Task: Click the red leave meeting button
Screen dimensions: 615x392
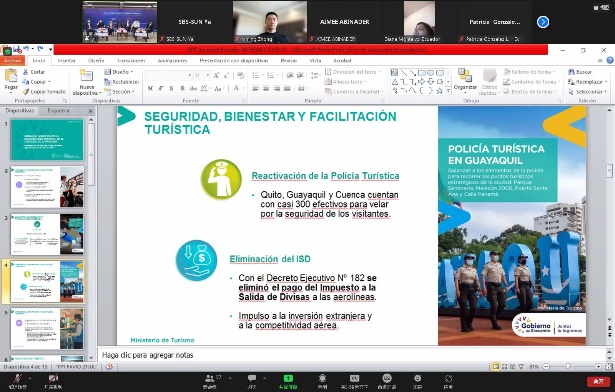Action: pyautogui.click(x=598, y=381)
